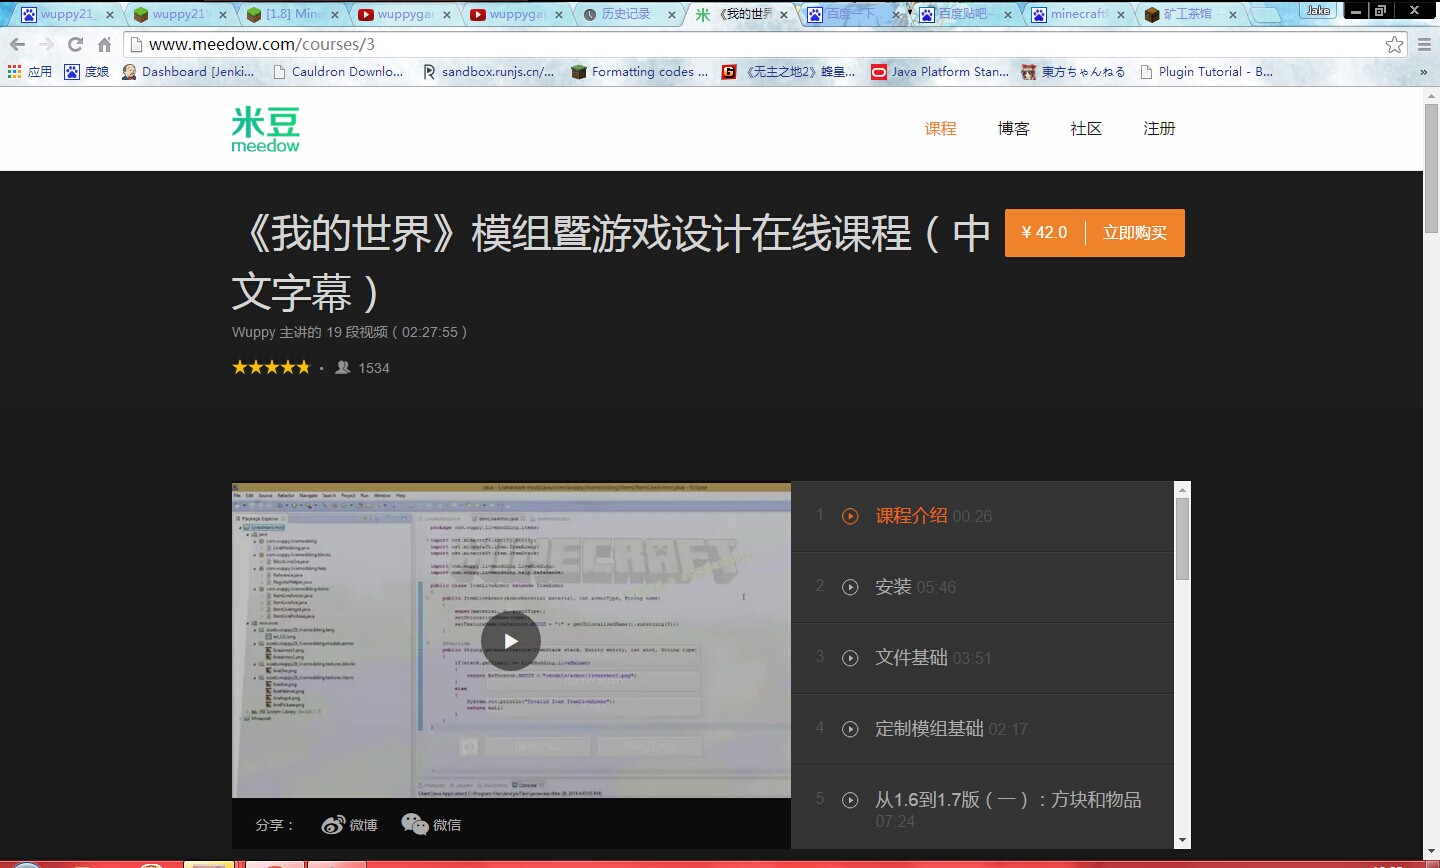This screenshot has width=1440, height=868.
Task: Open the Chrome menu hamburger icon
Action: [1424, 45]
